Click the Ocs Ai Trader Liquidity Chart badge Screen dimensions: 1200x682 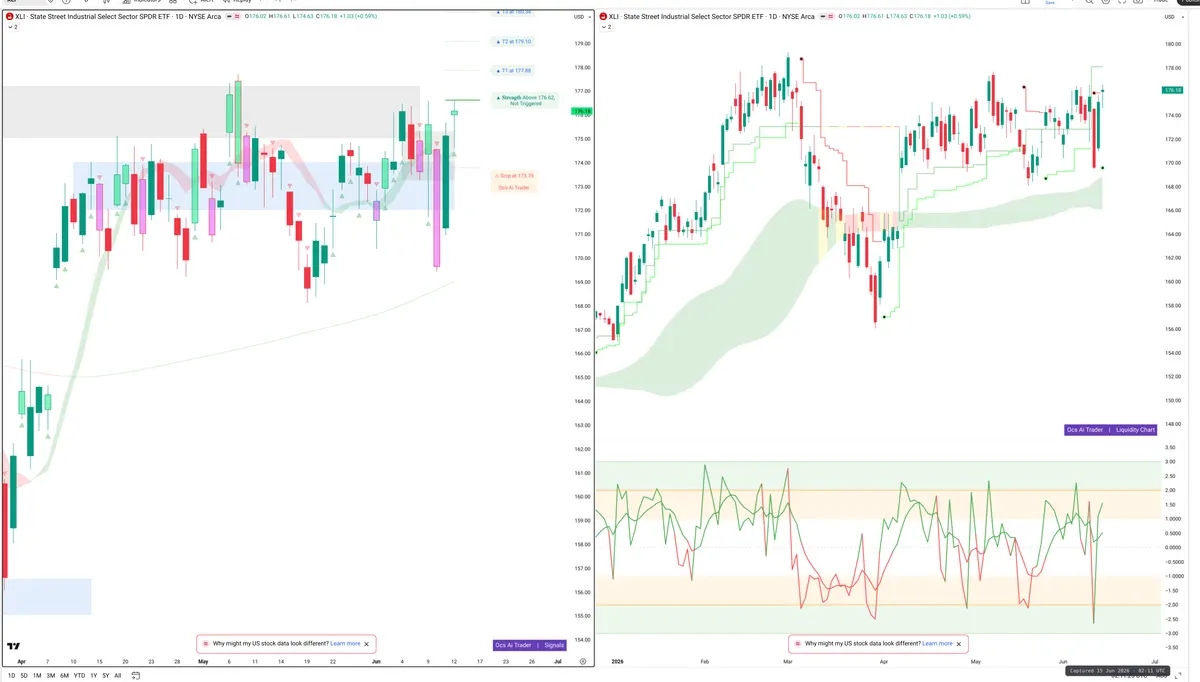[x=1111, y=430]
